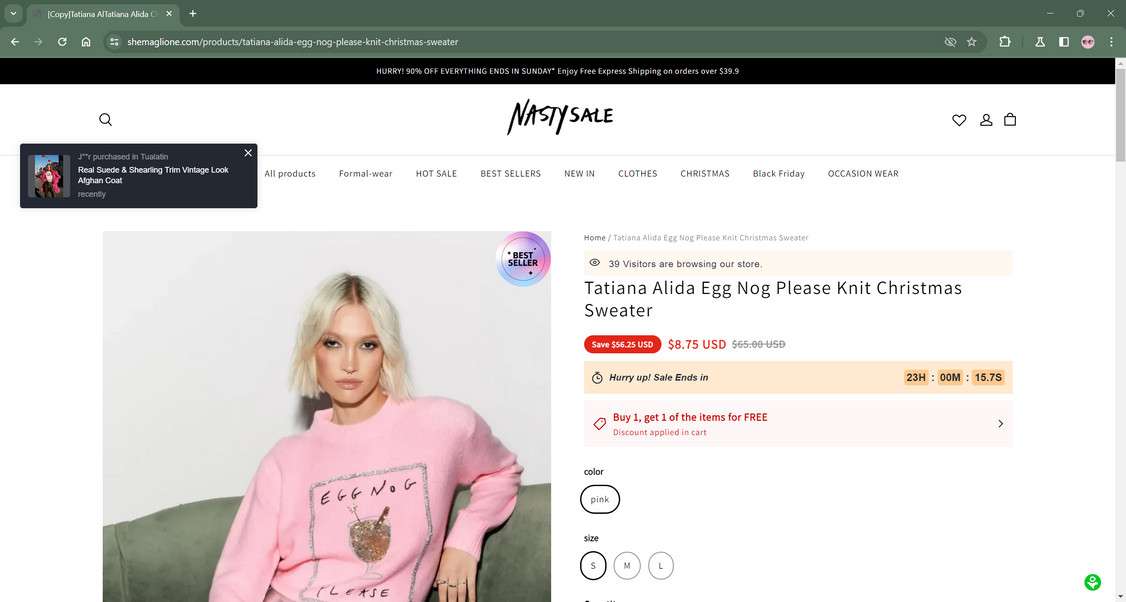Image resolution: width=1126 pixels, height=602 pixels.
Task: Open the browser profile avatar menu
Action: coord(1088,41)
